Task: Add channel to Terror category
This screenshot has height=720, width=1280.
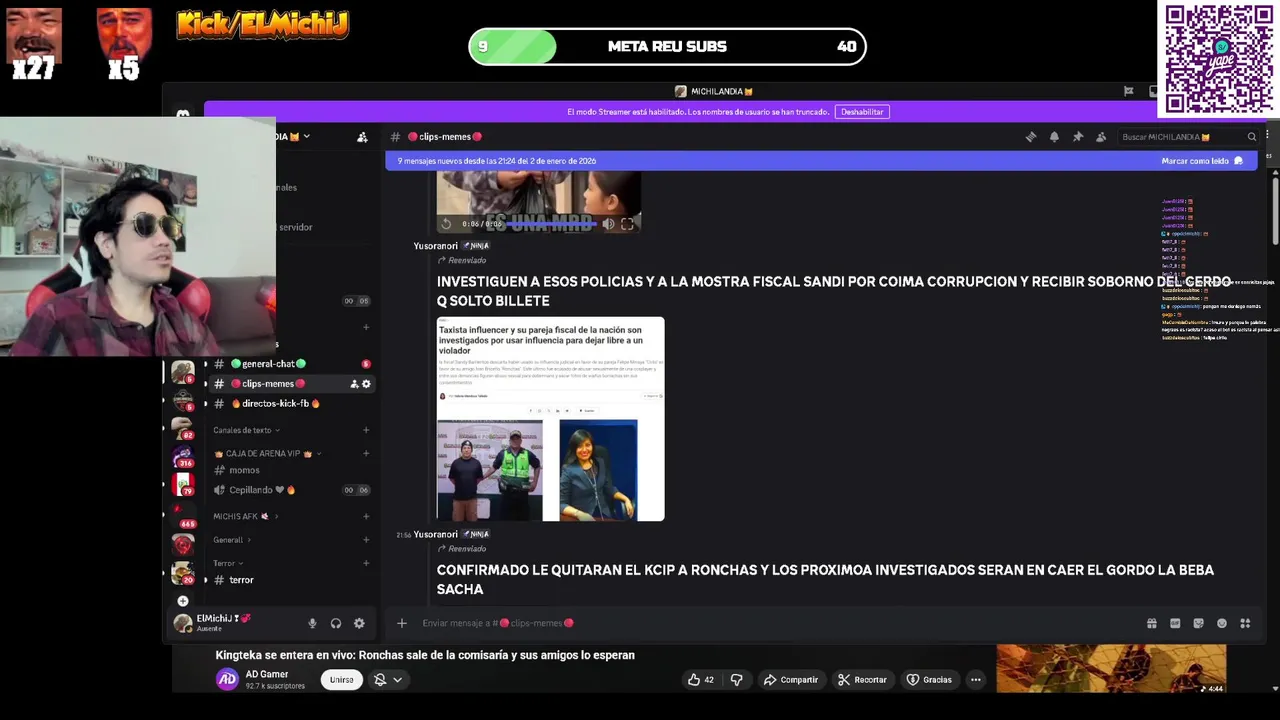Action: tap(366, 563)
